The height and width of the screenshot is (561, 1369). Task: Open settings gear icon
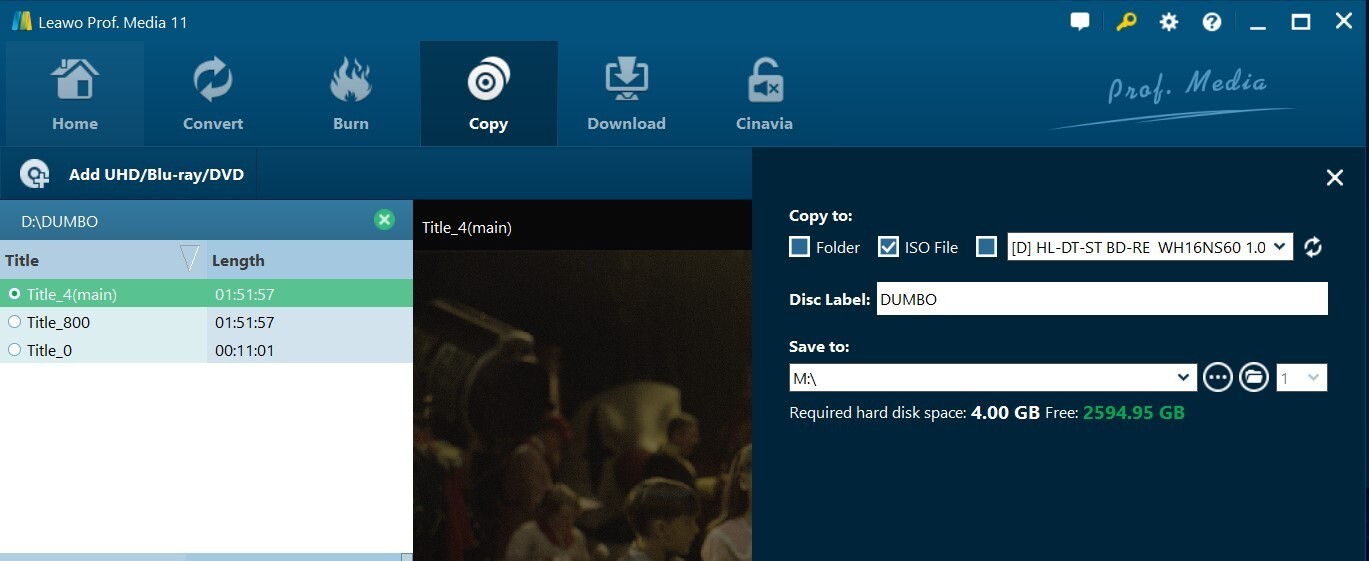[1169, 22]
